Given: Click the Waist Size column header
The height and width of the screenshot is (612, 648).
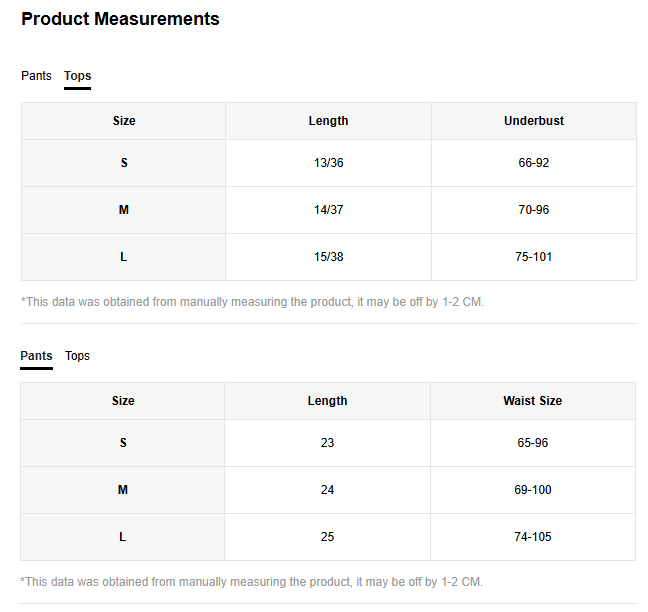Looking at the screenshot, I should pyautogui.click(x=532, y=401).
